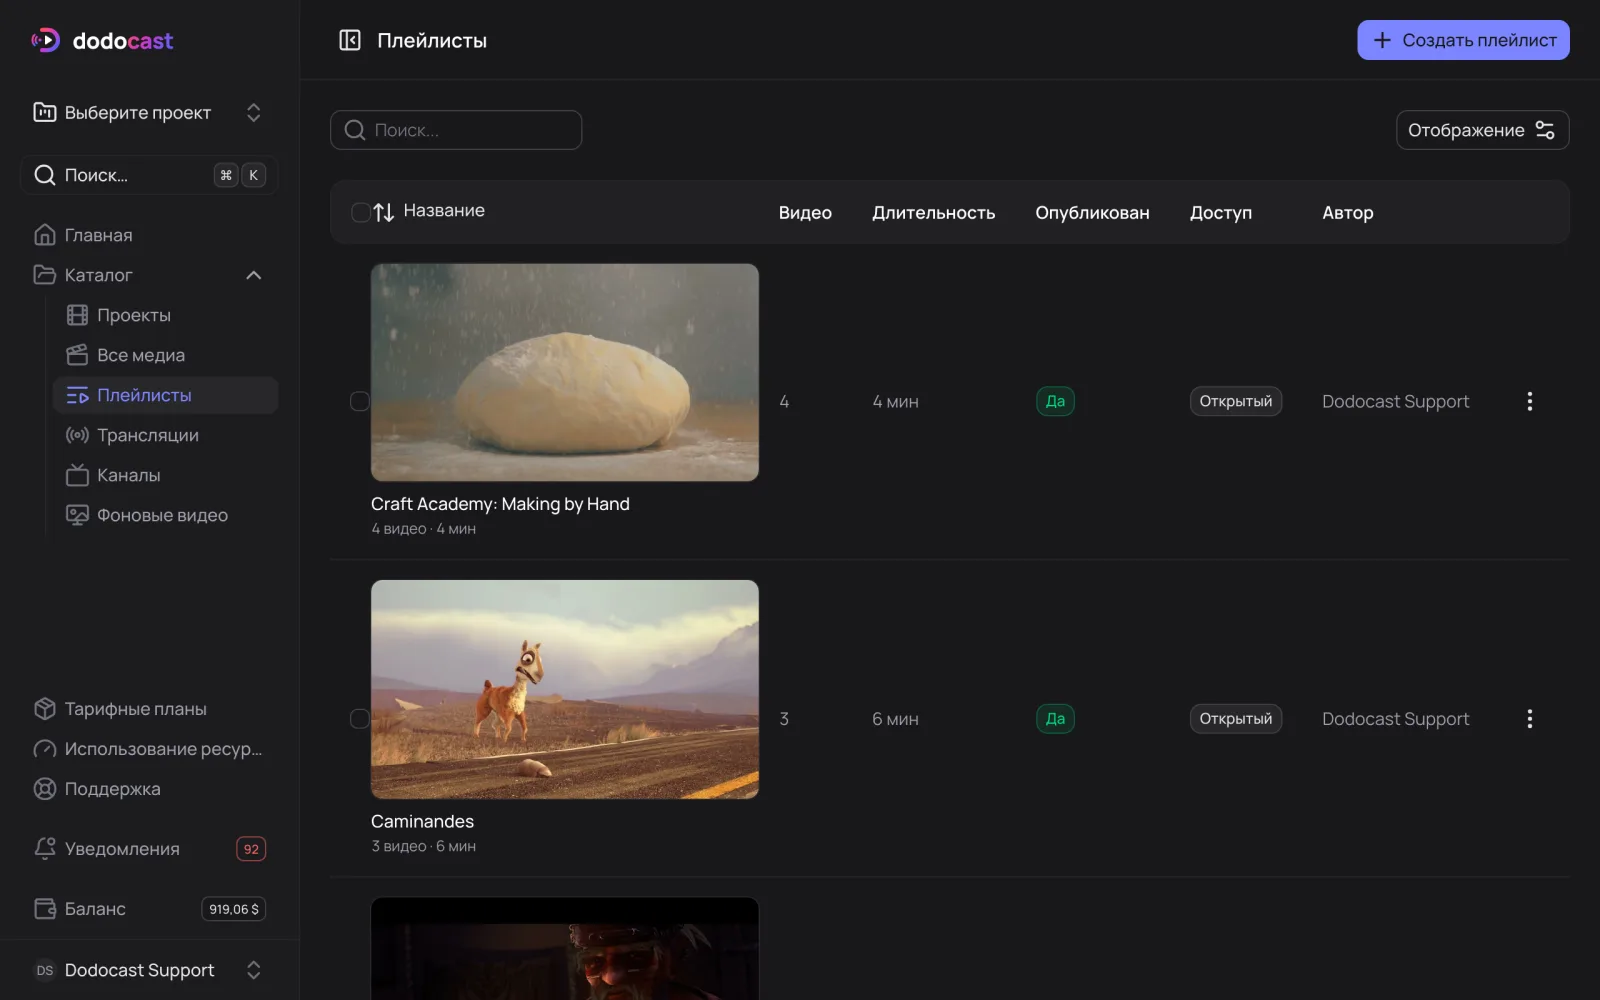Click the sort arrows icon beside Название

[384, 212]
